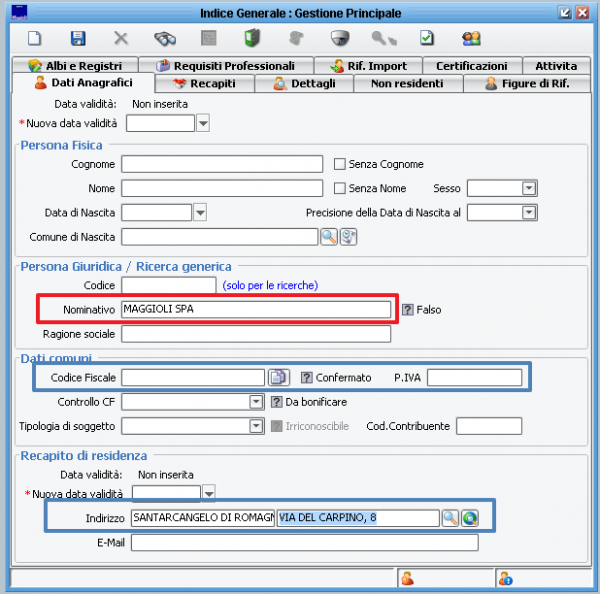Screen dimensions: 600x594
Task: Switch to the Albi e Registri tab
Action: pyautogui.click(x=75, y=65)
